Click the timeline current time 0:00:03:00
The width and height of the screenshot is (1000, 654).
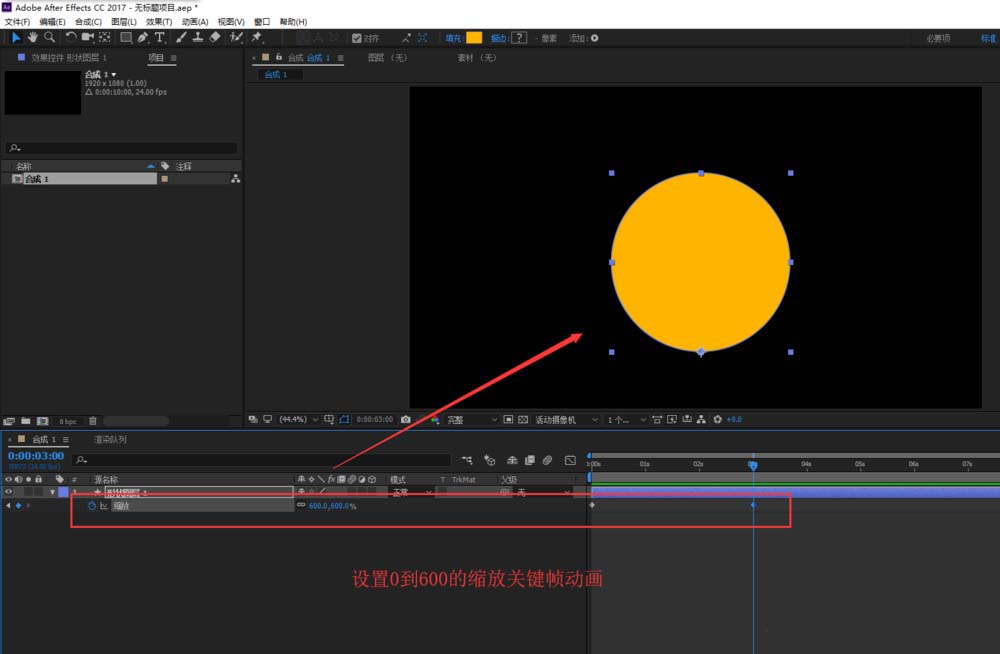tap(36, 456)
